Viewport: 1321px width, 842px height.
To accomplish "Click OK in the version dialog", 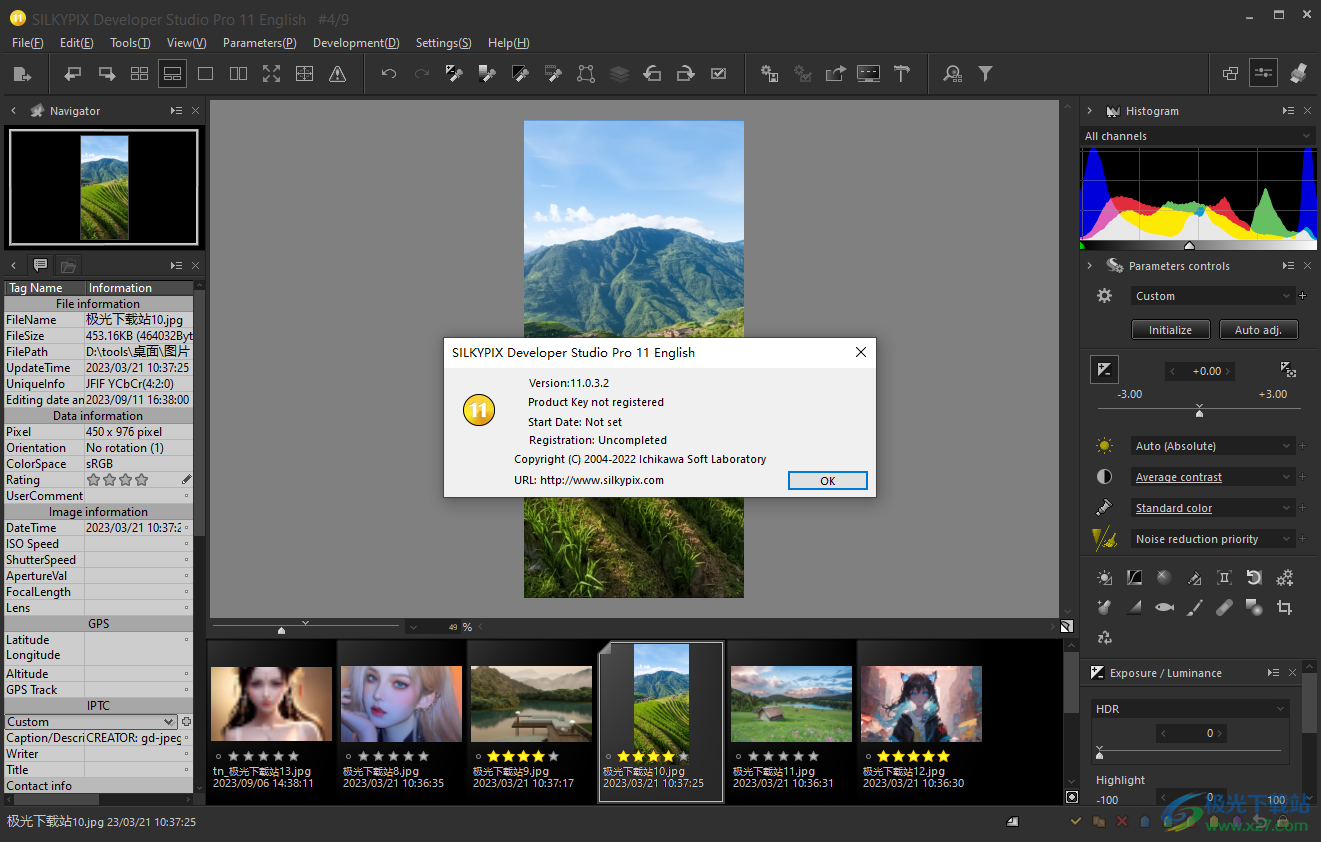I will 827,480.
